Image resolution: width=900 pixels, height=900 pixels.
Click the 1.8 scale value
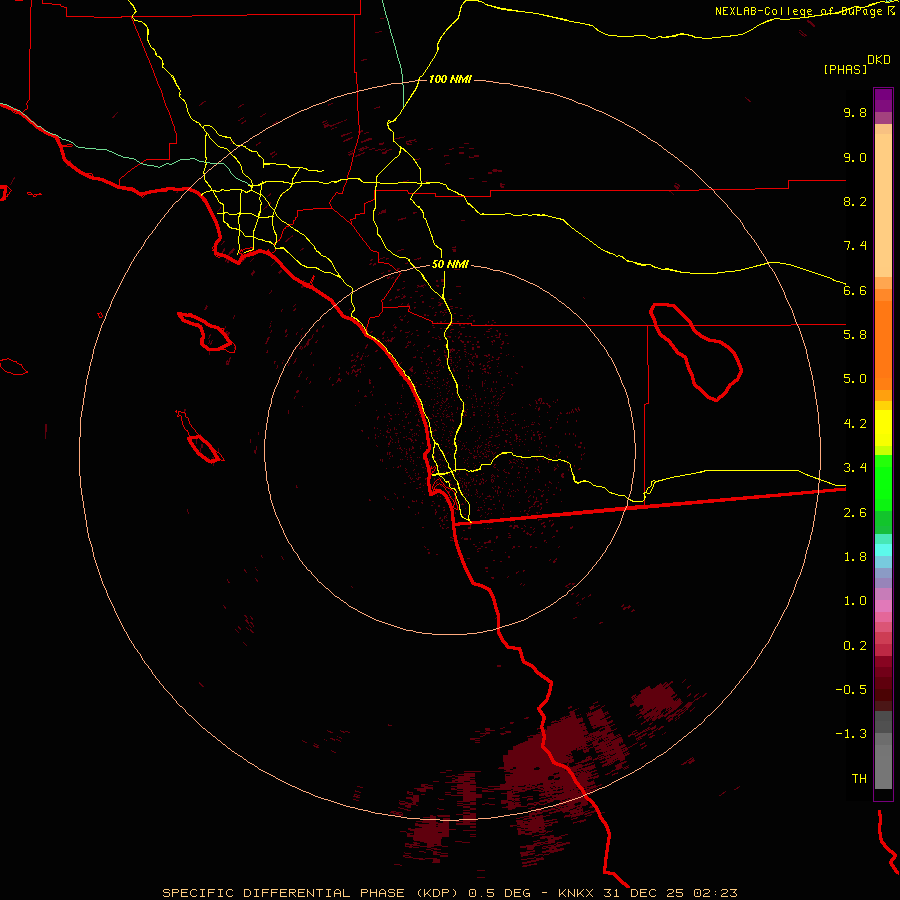tap(855, 557)
